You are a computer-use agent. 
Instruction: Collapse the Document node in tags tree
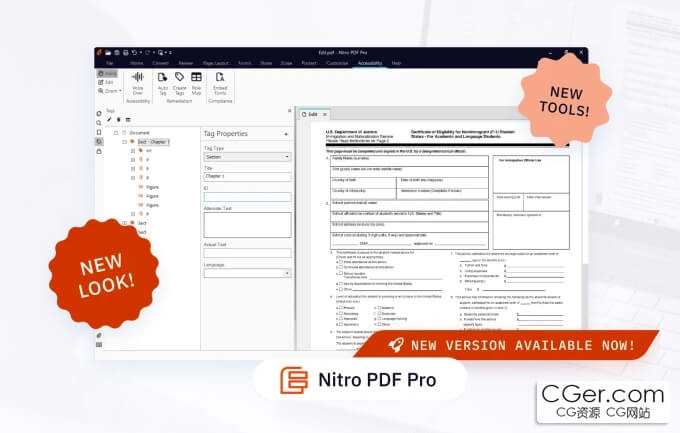[116, 133]
